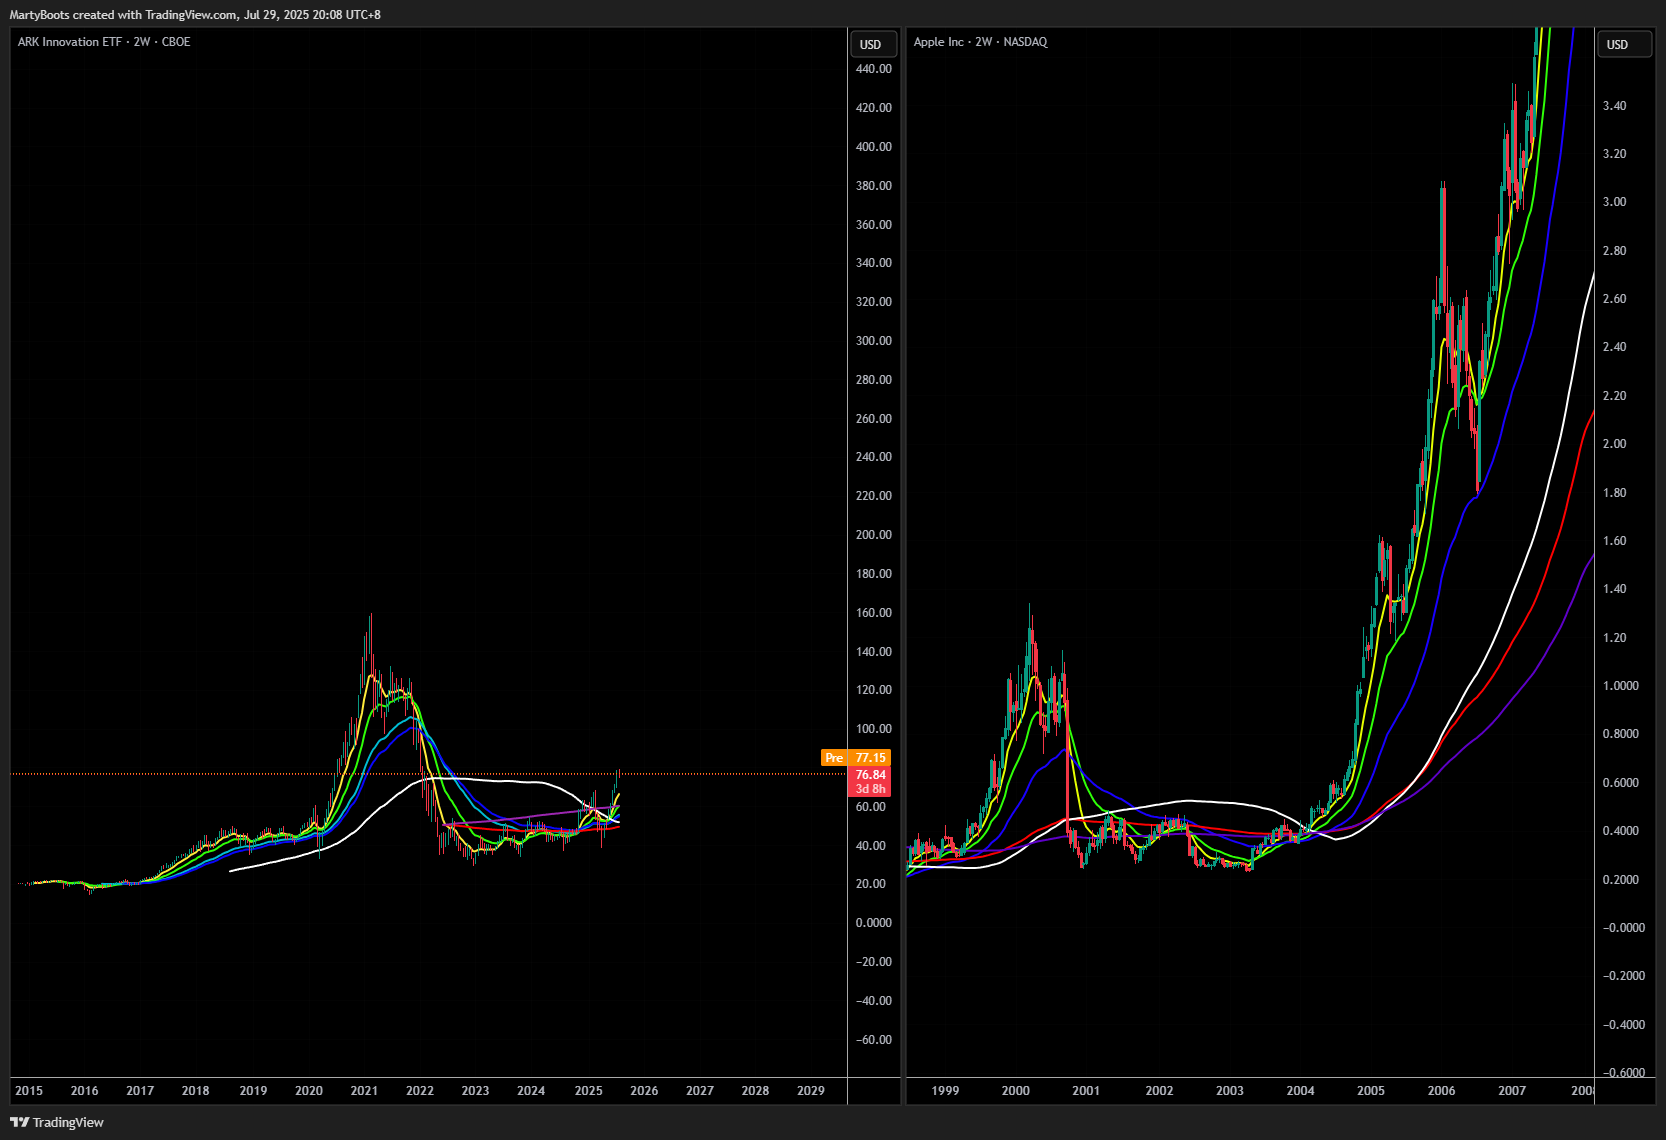The height and width of the screenshot is (1140, 1666).
Task: Click 2027 on the ARK time axis
Action: pyautogui.click(x=700, y=1091)
